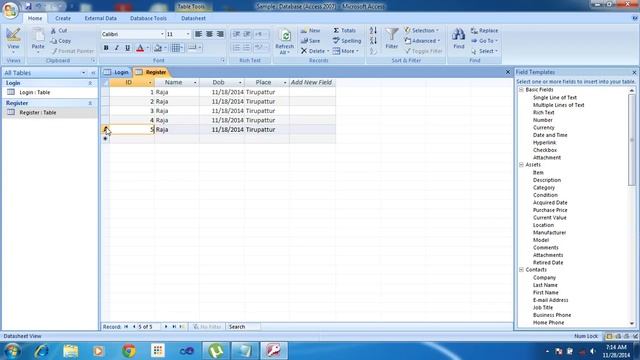Toggle Italic formatting

(117, 48)
